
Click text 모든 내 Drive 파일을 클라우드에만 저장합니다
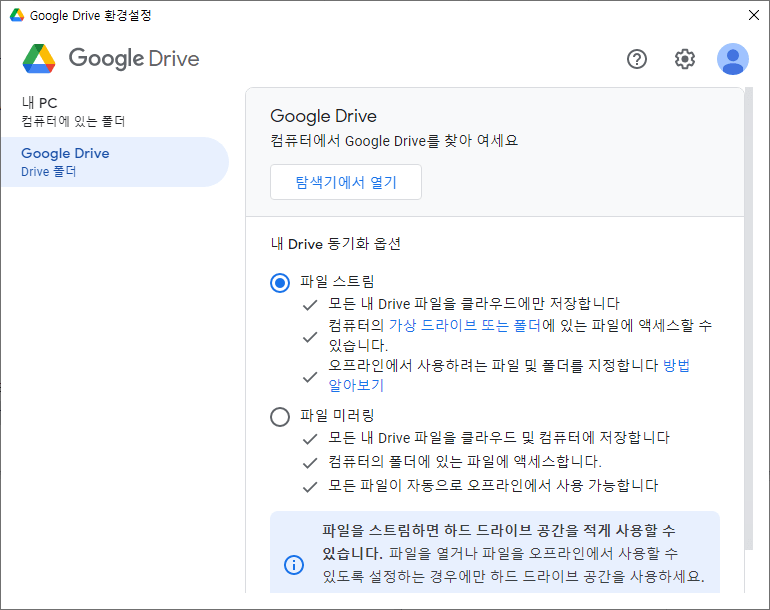474,304
